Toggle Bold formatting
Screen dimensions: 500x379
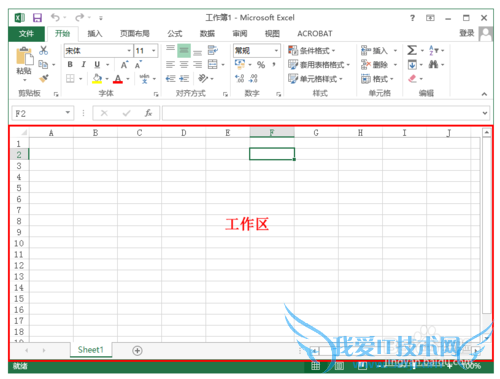click(70, 64)
